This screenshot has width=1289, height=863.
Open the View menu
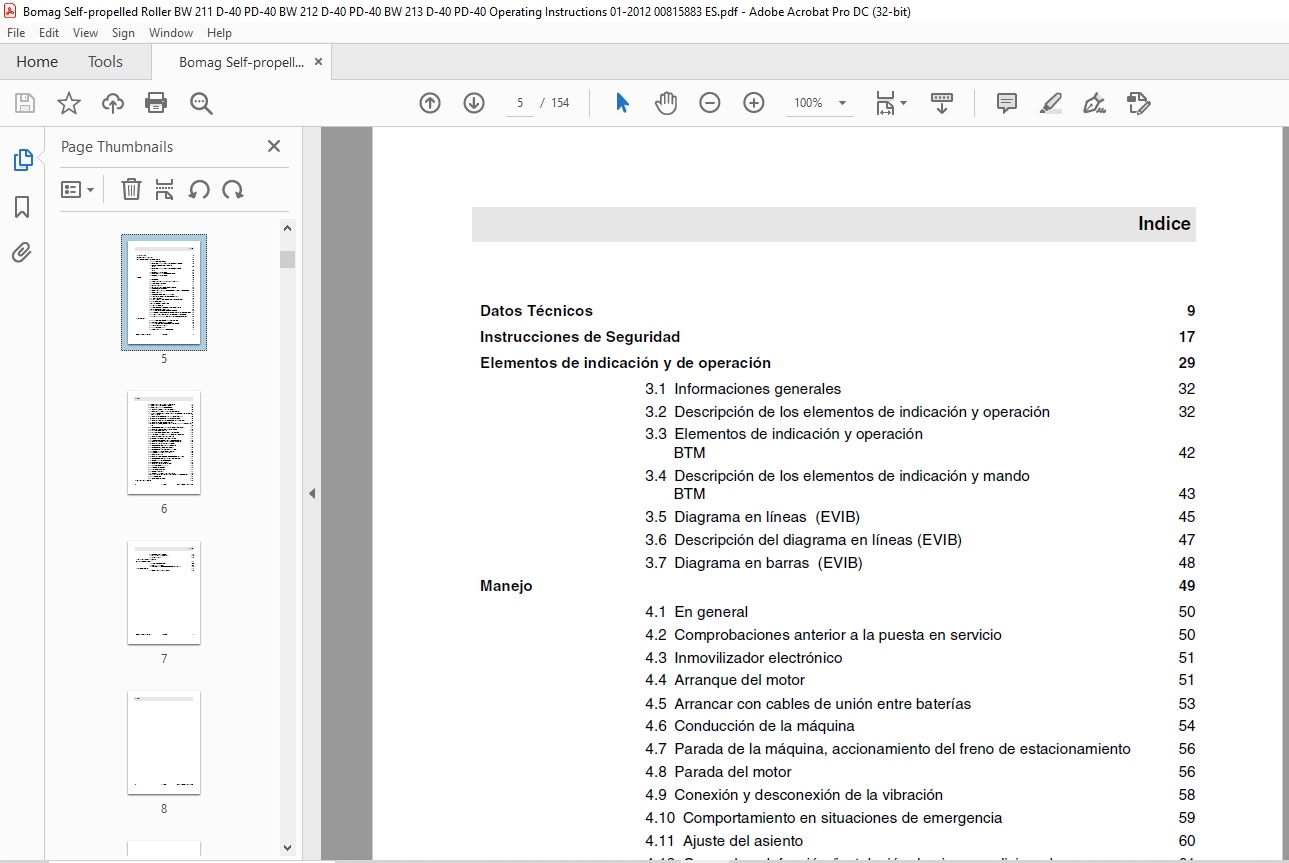(x=85, y=33)
